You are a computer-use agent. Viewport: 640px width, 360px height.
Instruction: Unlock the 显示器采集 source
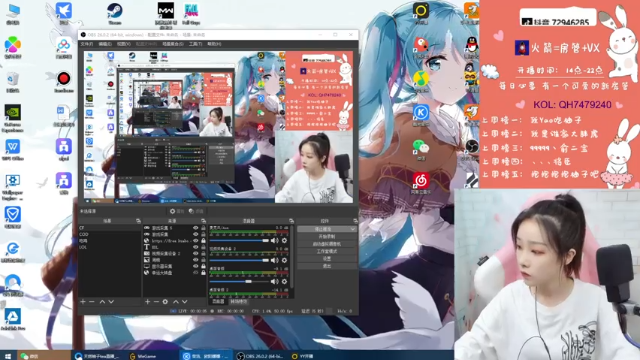[x=203, y=266]
